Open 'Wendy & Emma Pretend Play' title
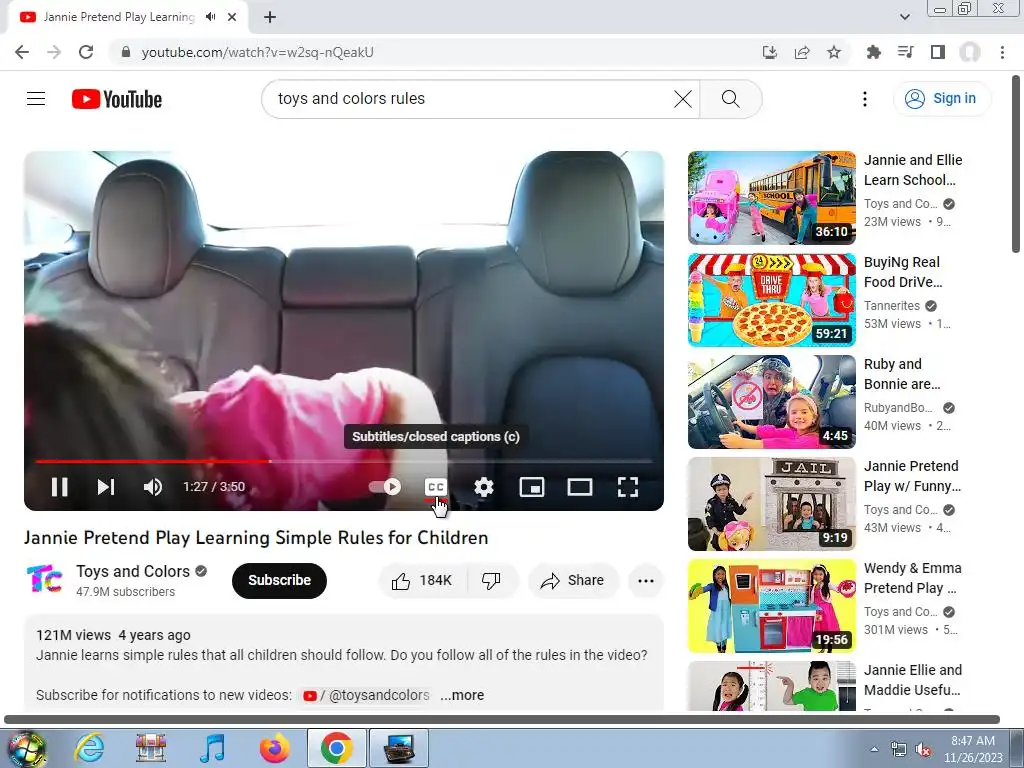 point(912,578)
